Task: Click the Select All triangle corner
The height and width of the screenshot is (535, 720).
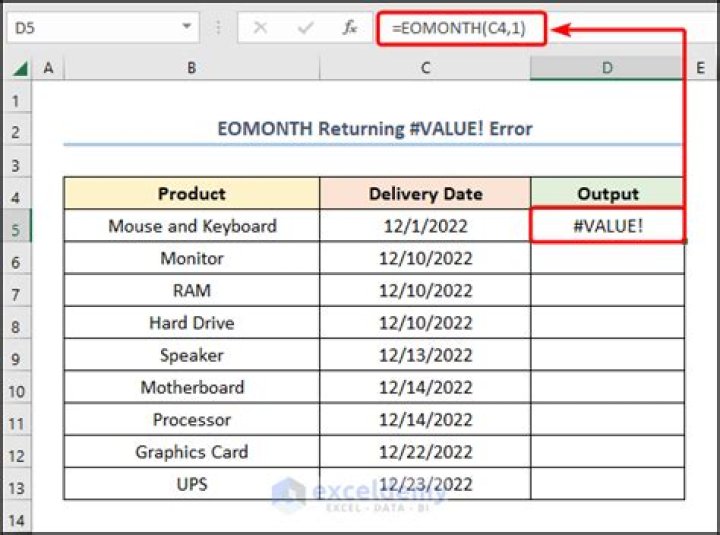Action: (x=19, y=68)
